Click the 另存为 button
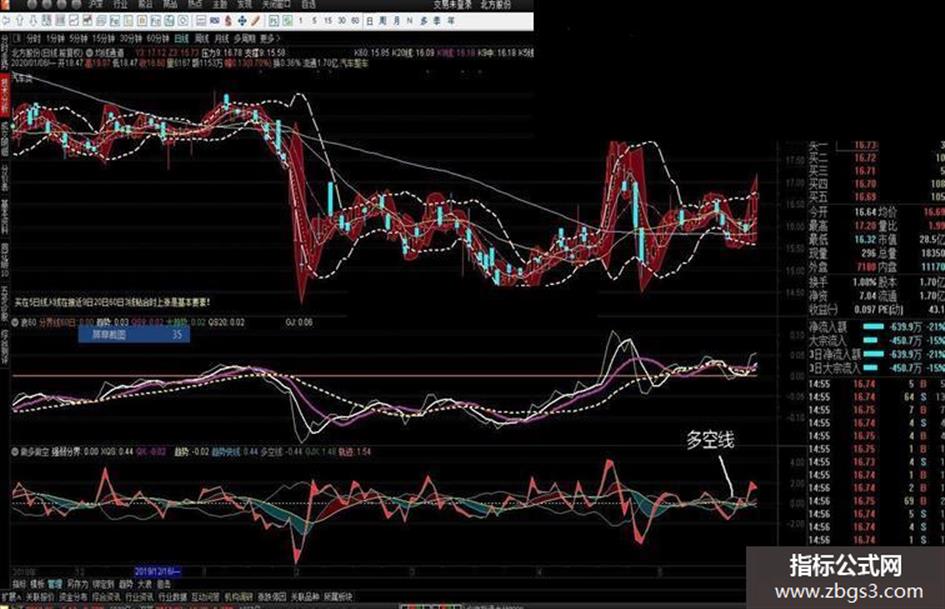 pos(77,584)
